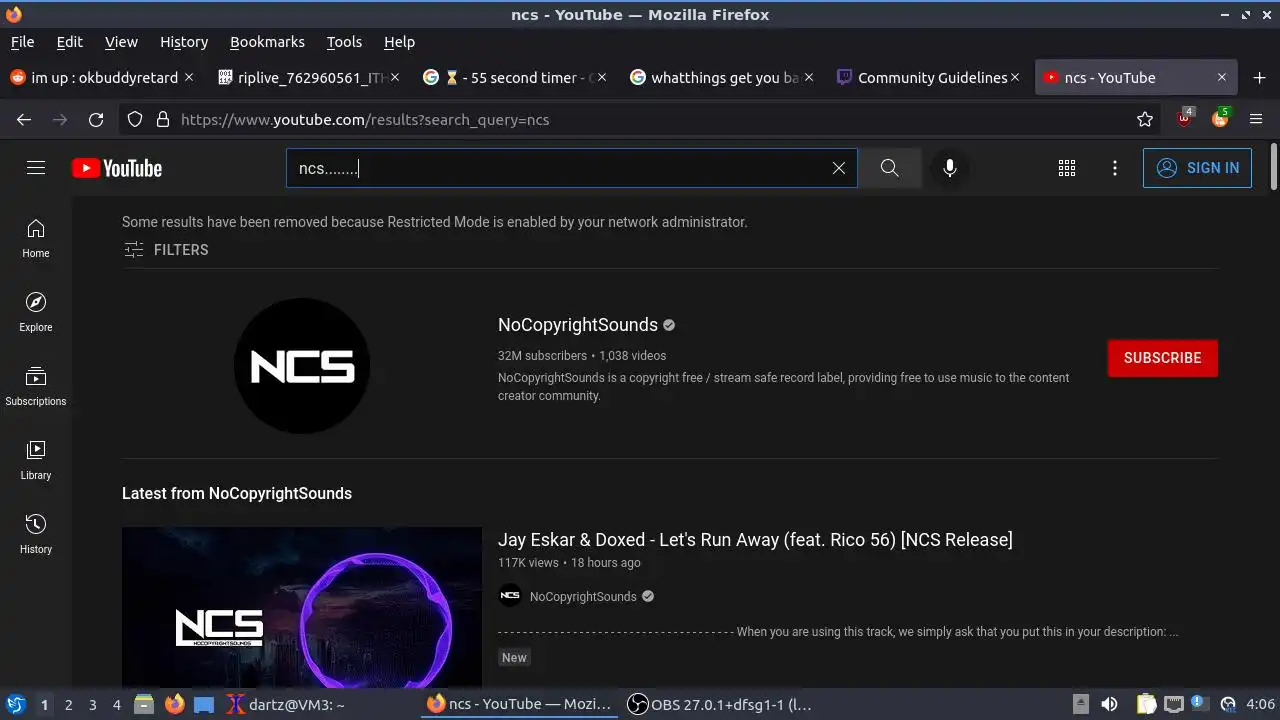Screen dimensions: 1280x720
Task: Expand the system tray hidden icons arrow
Action: tap(1081, 704)
